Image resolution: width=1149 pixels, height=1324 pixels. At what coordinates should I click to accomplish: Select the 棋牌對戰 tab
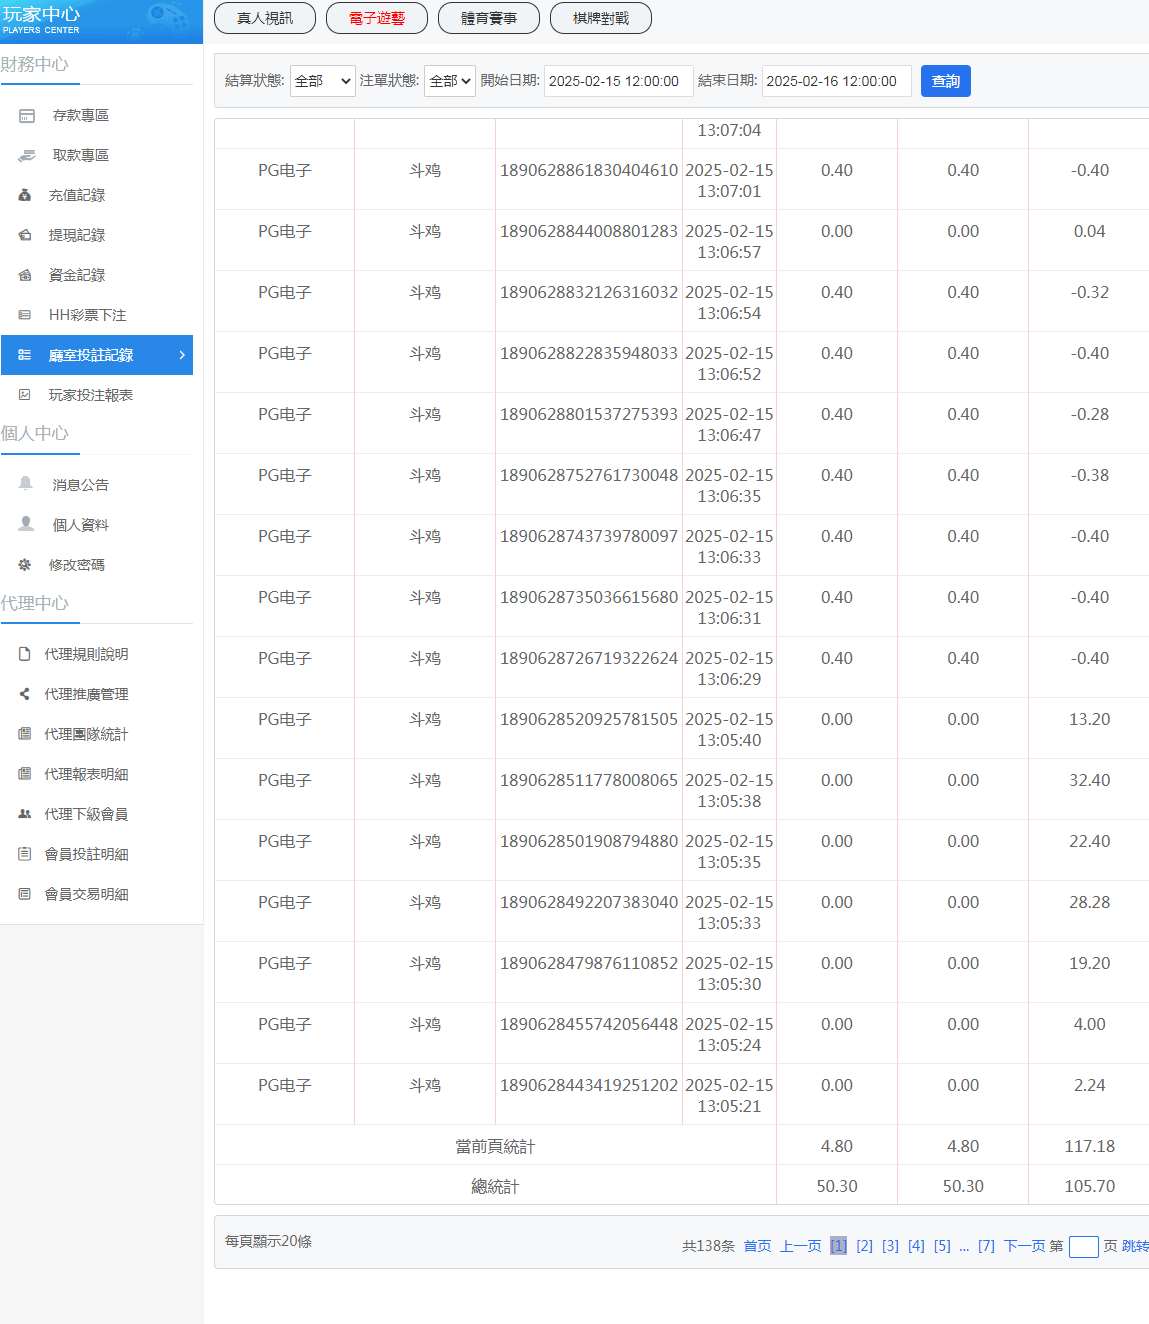point(601,18)
